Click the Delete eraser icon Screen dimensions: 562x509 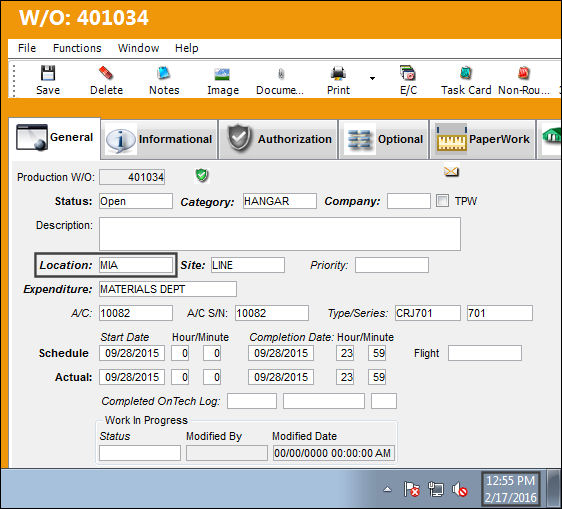point(106,73)
